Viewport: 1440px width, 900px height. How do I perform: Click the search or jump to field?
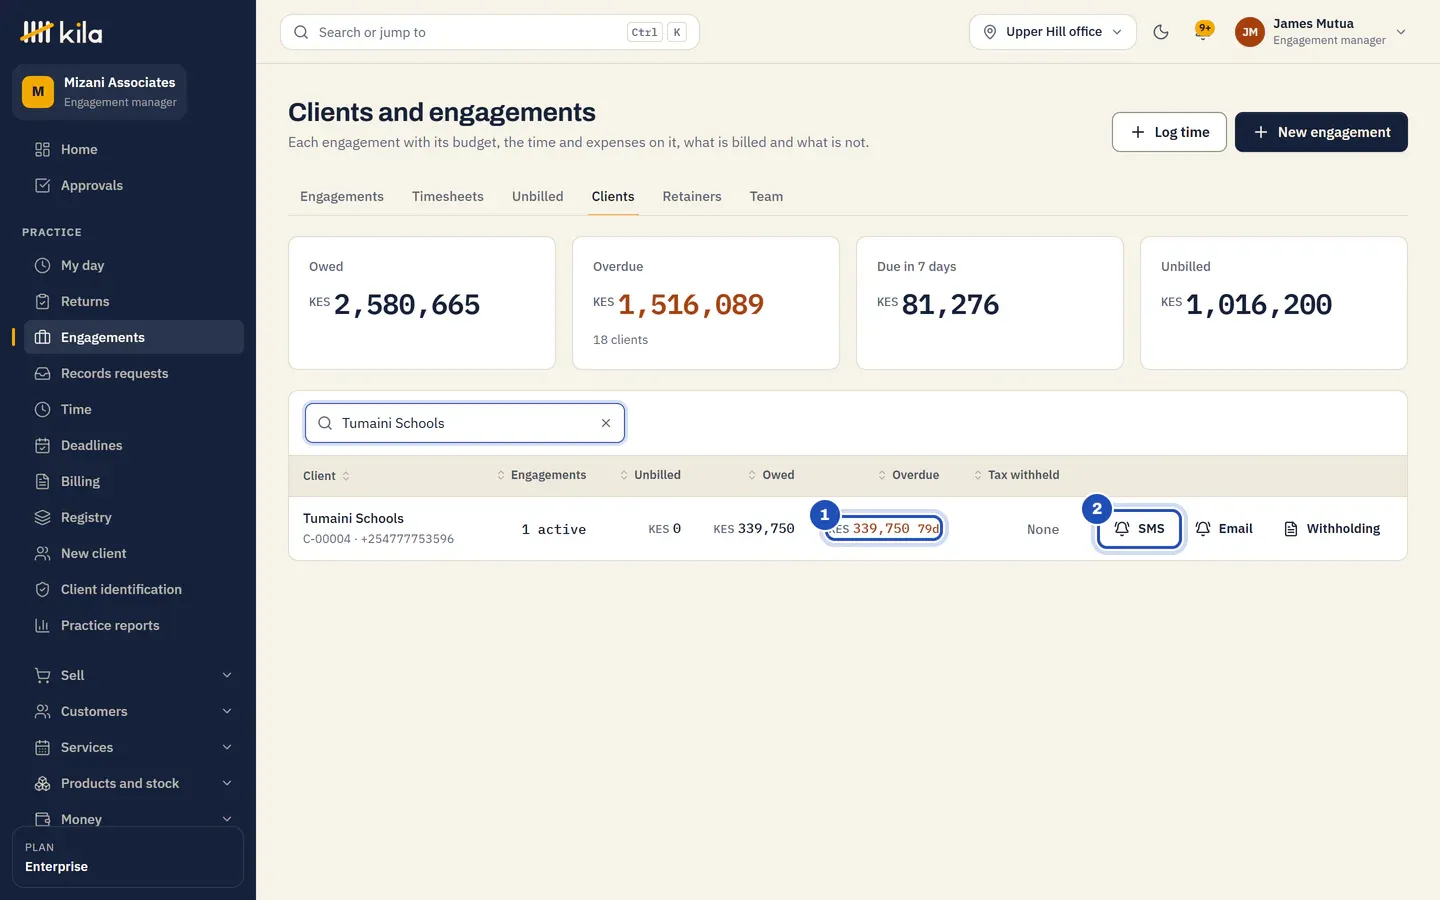(x=490, y=32)
